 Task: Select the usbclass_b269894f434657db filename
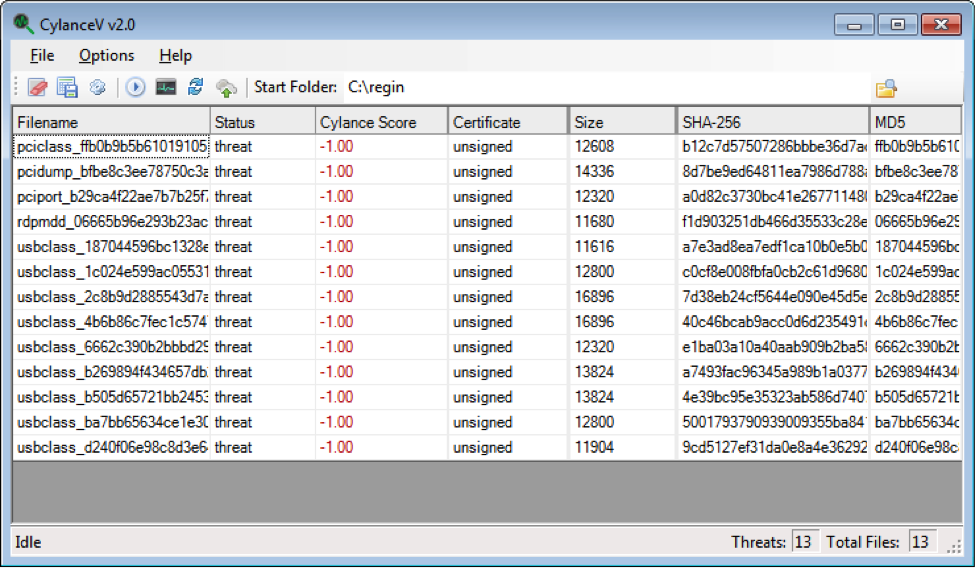coord(113,372)
